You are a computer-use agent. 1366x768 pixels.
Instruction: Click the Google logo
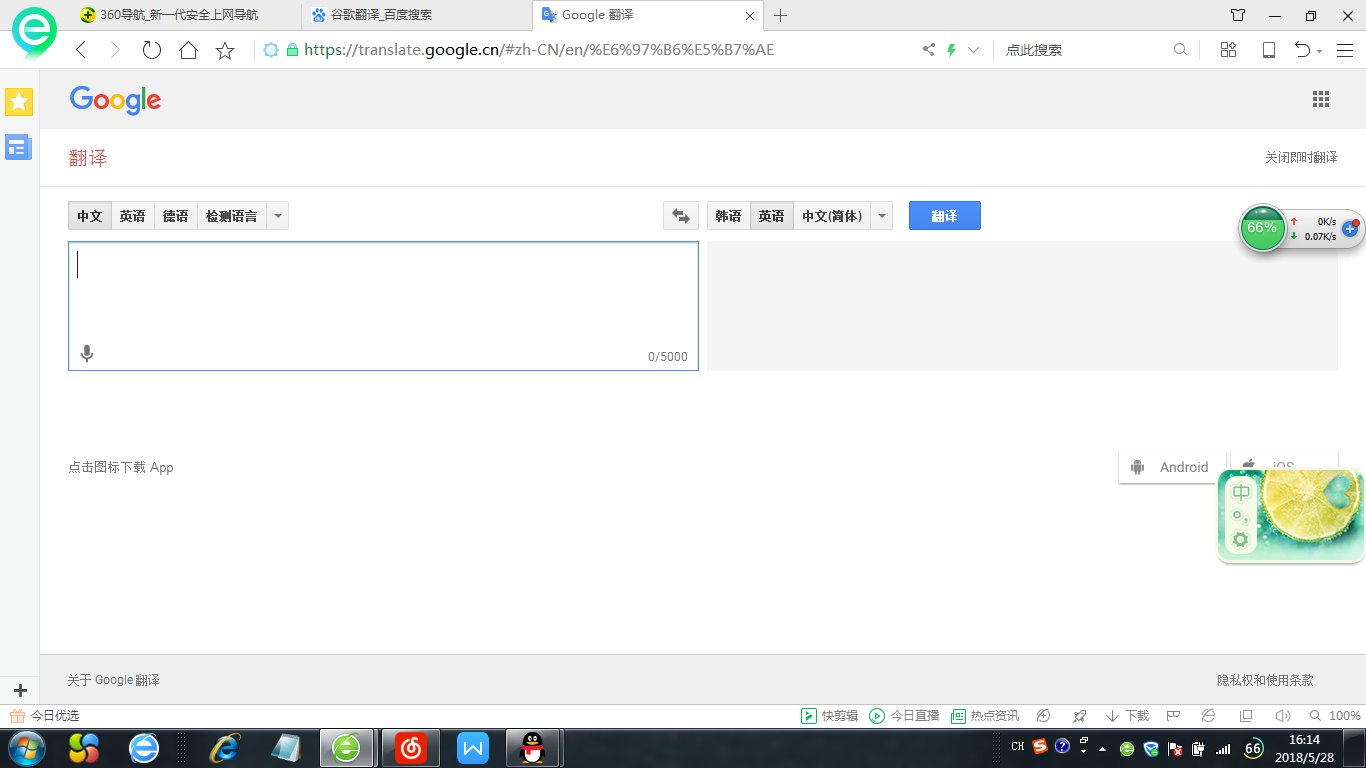tap(115, 100)
